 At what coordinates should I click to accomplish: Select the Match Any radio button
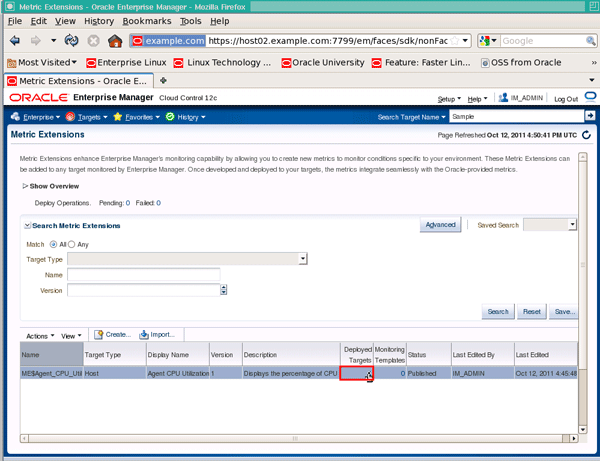tap(72, 244)
